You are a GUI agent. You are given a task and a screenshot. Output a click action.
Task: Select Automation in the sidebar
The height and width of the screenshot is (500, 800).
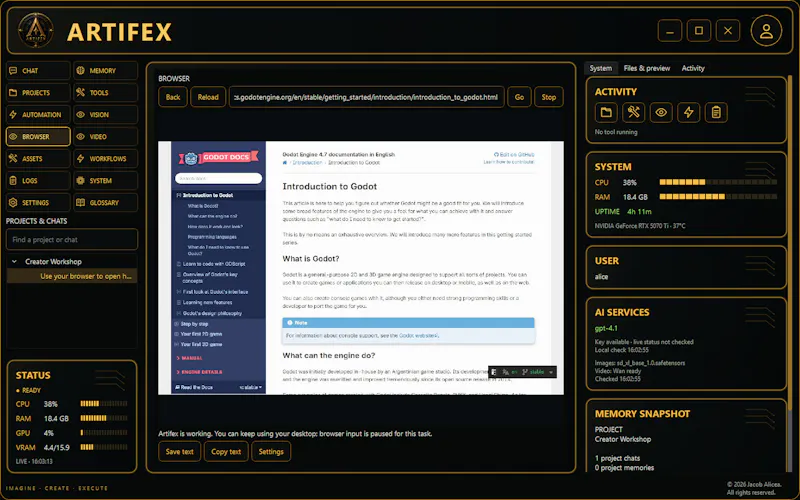[x=38, y=115]
